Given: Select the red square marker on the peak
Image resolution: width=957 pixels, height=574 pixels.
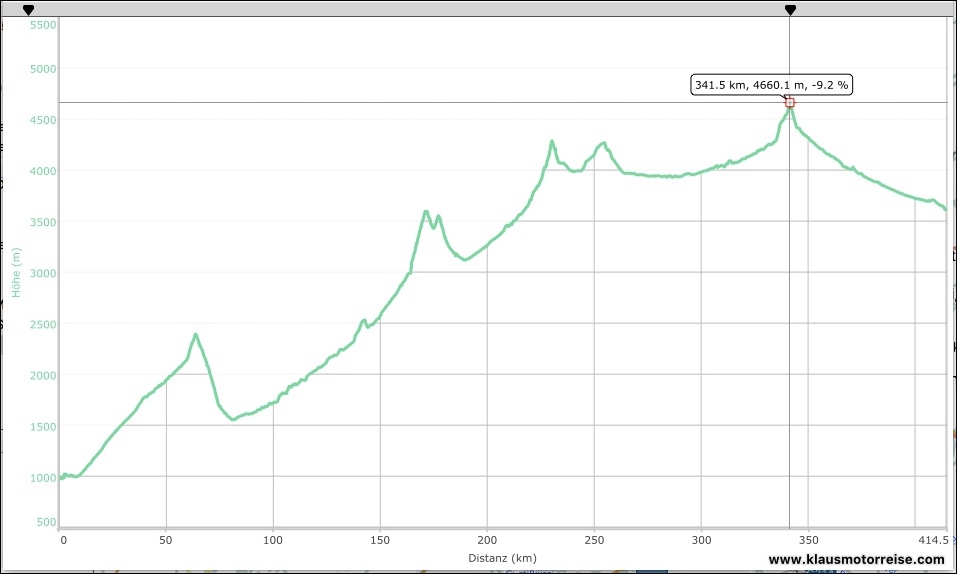Looking at the screenshot, I should click(x=790, y=103).
